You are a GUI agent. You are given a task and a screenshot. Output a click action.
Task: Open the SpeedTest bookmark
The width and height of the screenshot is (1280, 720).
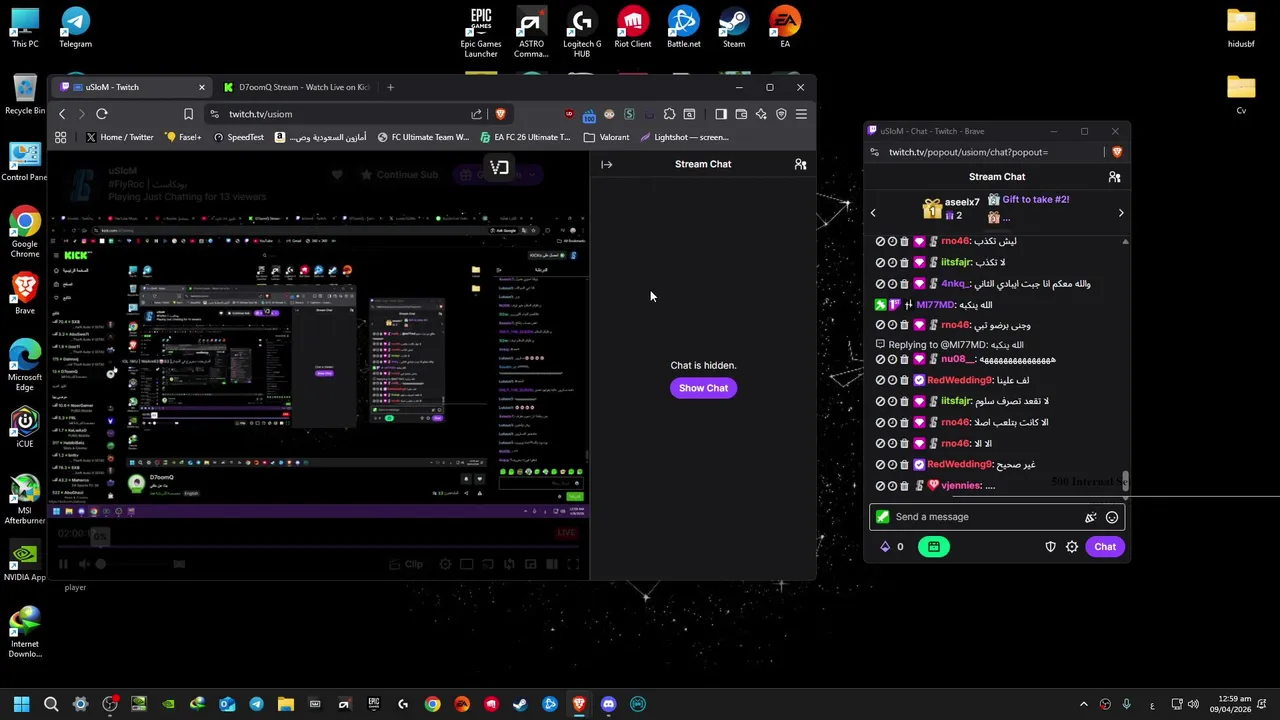tap(238, 137)
